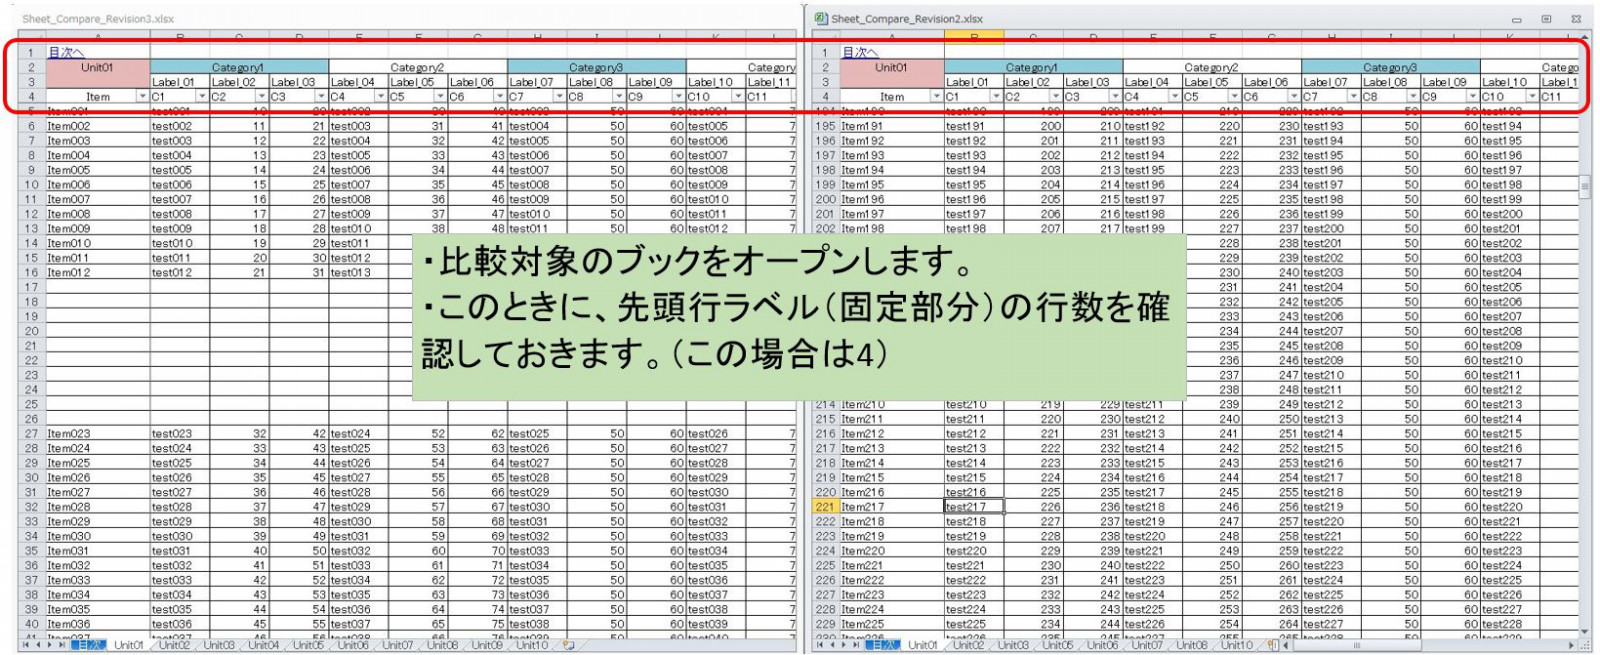
Task: Maximize the Sheet_Compare_Revision2.xlsx window
Action: (1546, 19)
